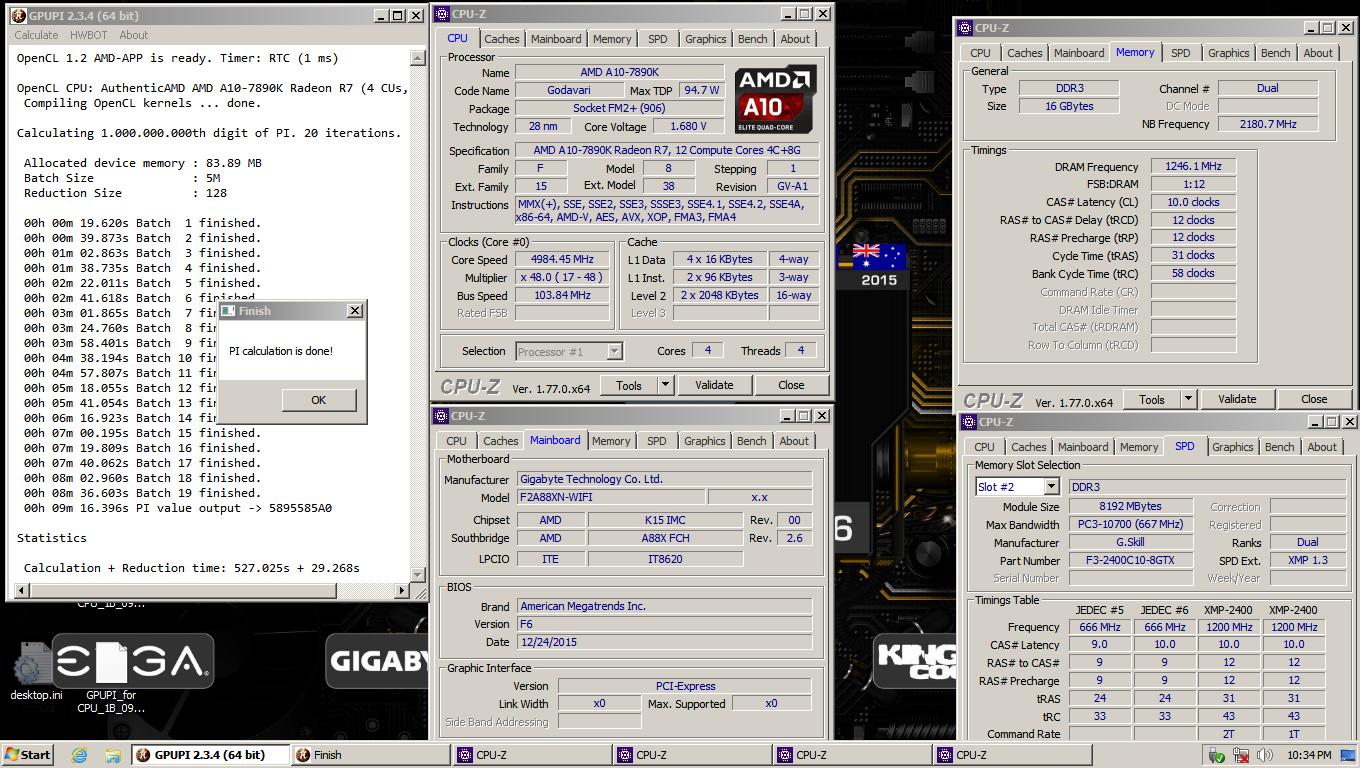Switch to Caches tab in CPU-Z processor window

point(501,39)
